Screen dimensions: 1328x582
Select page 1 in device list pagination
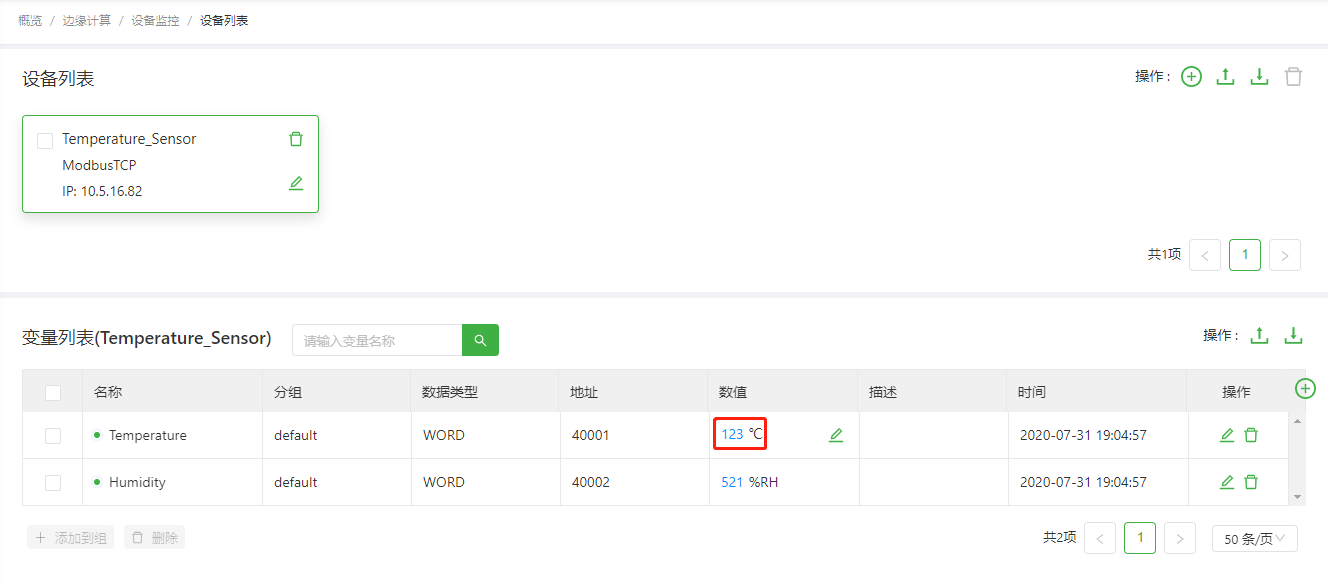pos(1245,255)
